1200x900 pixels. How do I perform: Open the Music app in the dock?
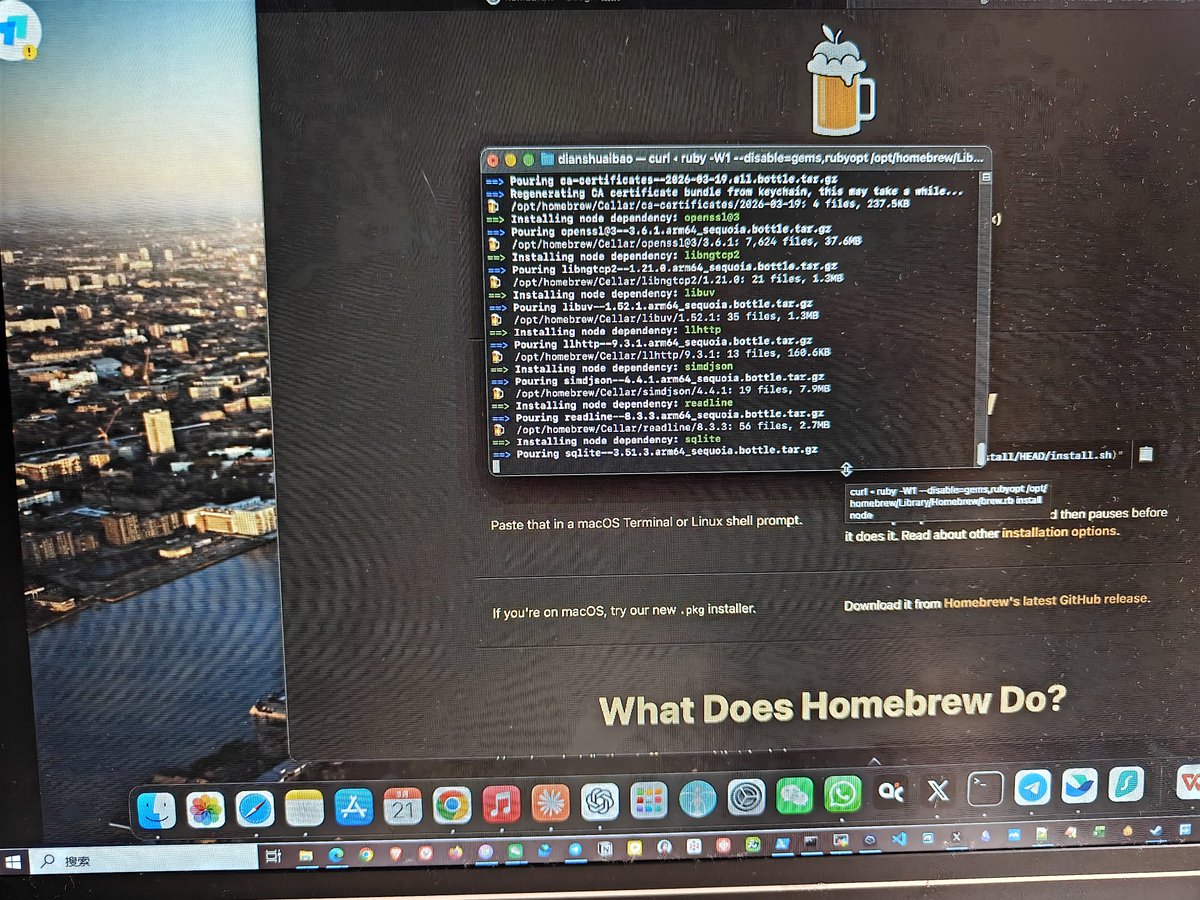click(x=501, y=803)
